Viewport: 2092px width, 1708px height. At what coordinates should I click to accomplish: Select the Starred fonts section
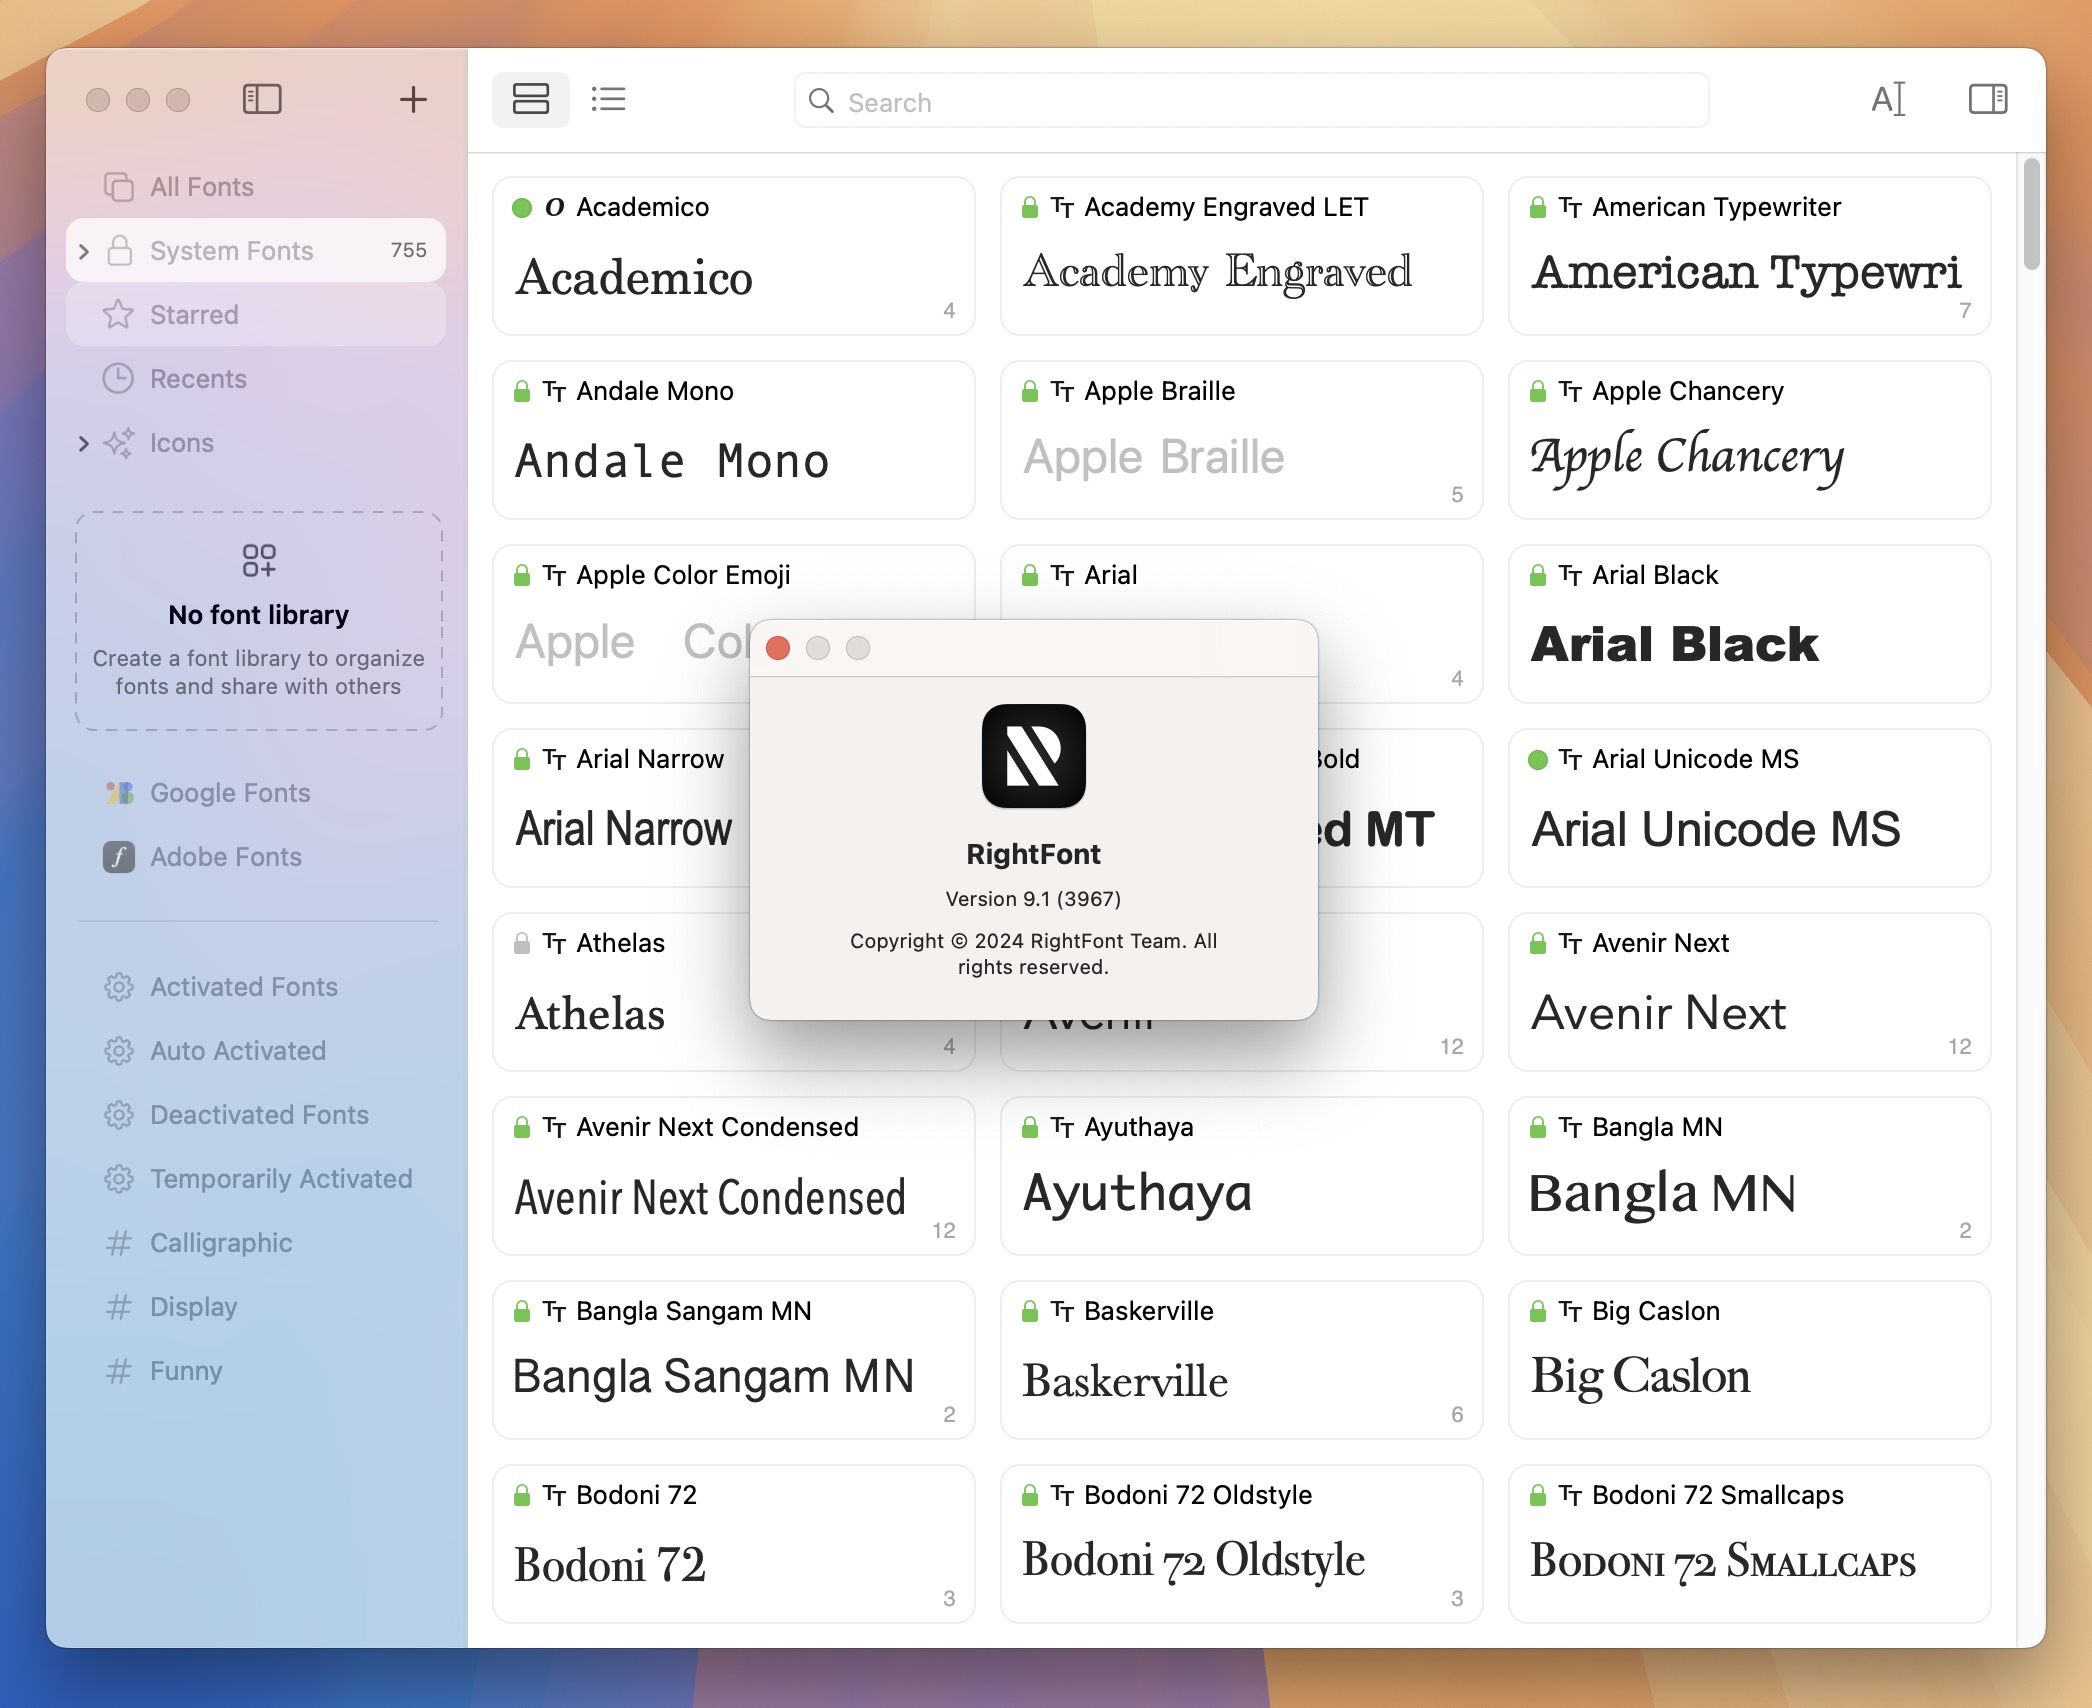193,314
